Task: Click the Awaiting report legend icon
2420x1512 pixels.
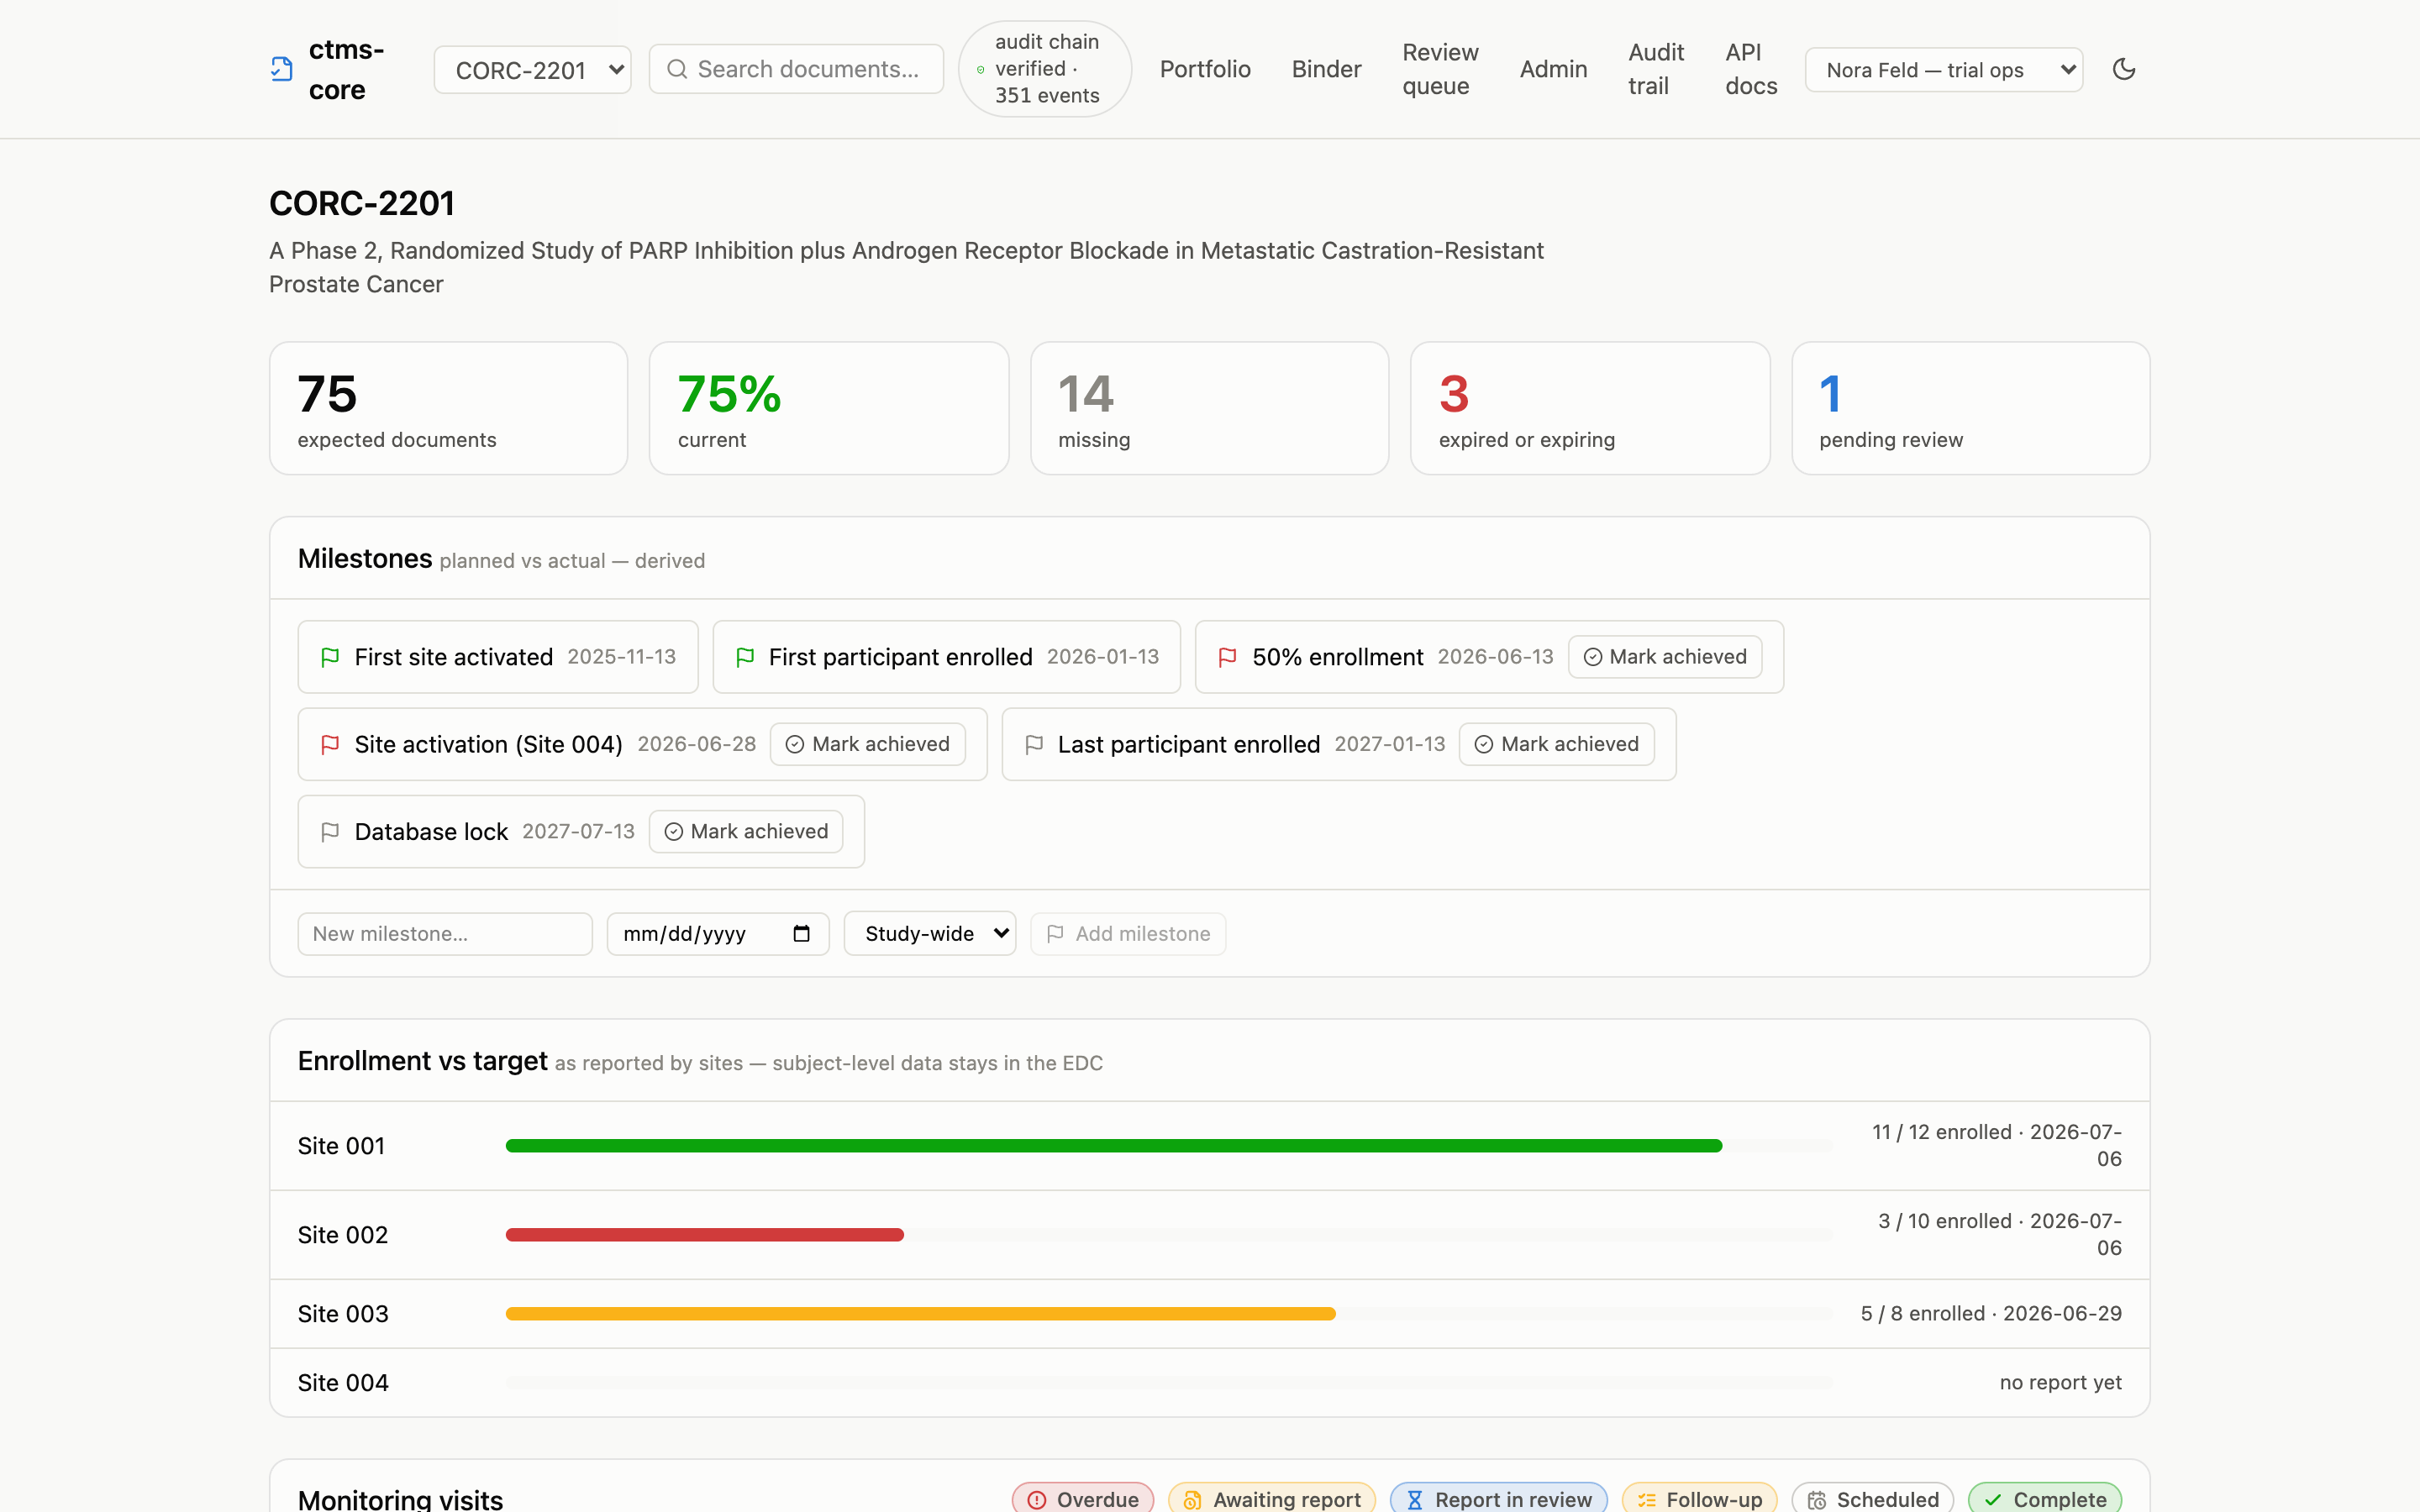Action: tap(1192, 1499)
